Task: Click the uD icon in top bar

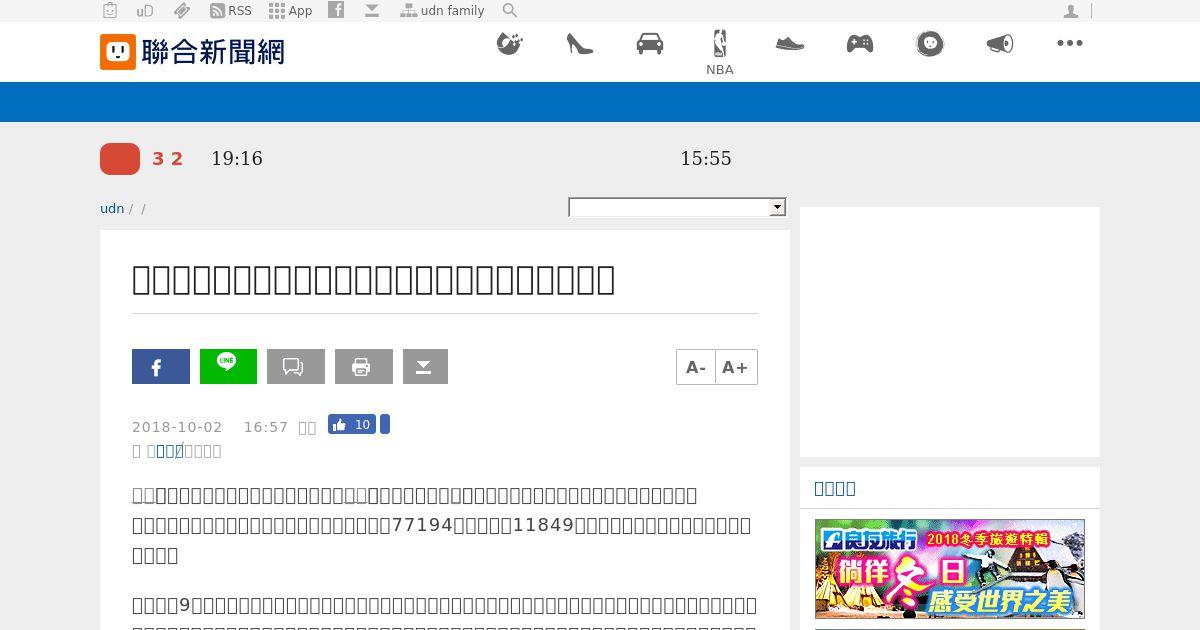Action: (145, 11)
